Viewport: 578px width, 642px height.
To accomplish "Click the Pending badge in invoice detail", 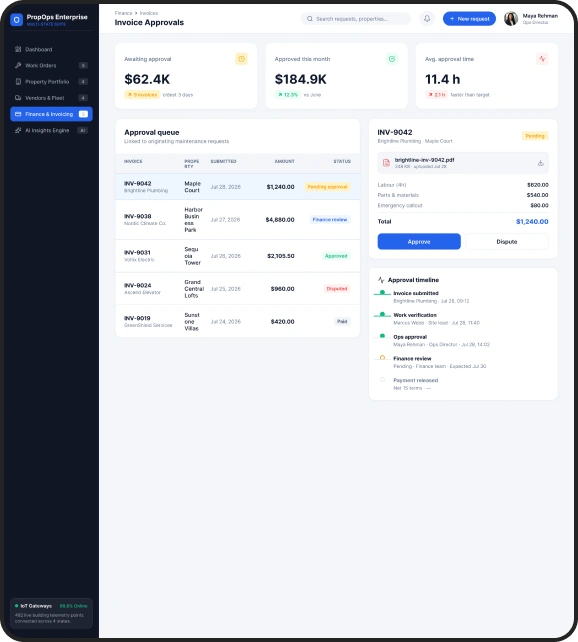I will [x=535, y=136].
